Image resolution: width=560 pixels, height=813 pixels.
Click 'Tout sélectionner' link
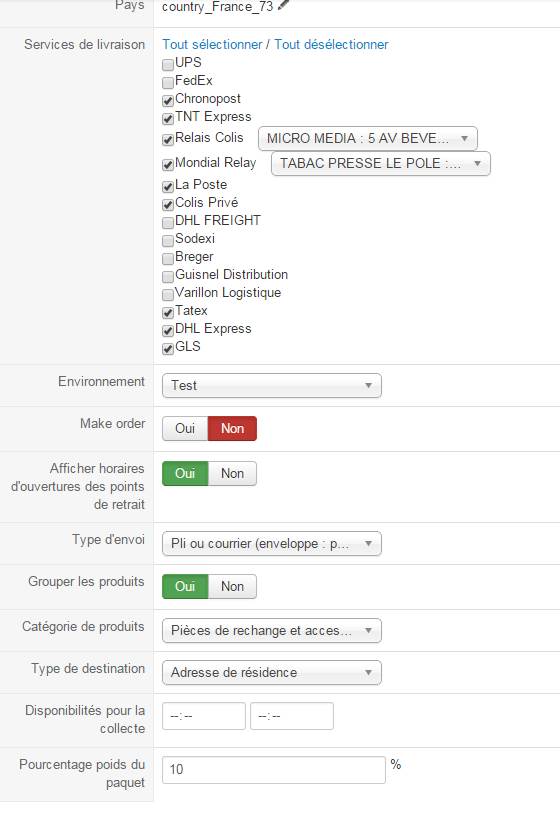point(212,45)
